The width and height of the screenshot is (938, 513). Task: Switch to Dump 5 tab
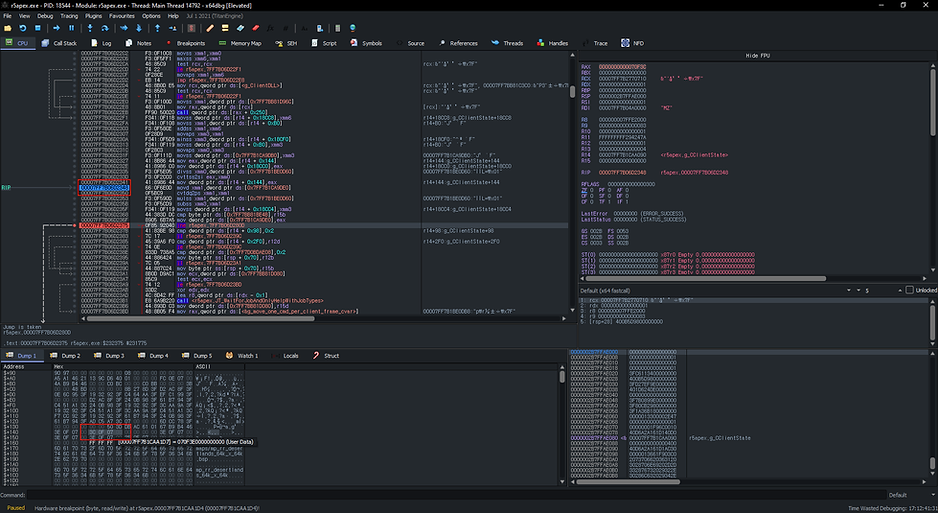pos(197,356)
